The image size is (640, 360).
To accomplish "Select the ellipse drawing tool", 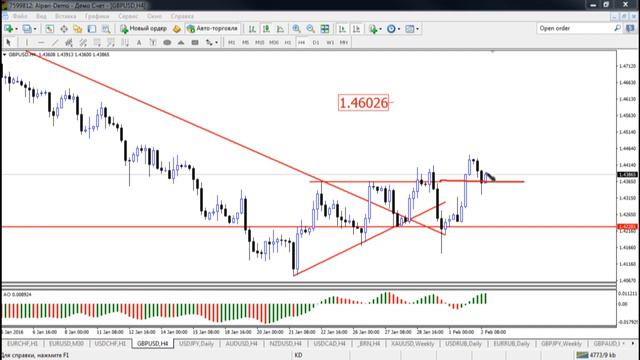I will click(x=167, y=42).
